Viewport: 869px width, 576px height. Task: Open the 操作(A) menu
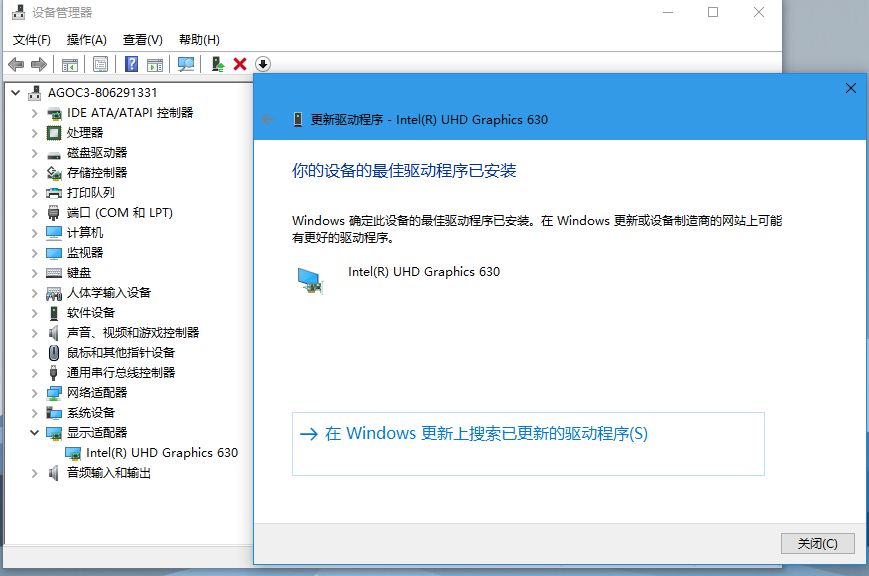point(86,39)
